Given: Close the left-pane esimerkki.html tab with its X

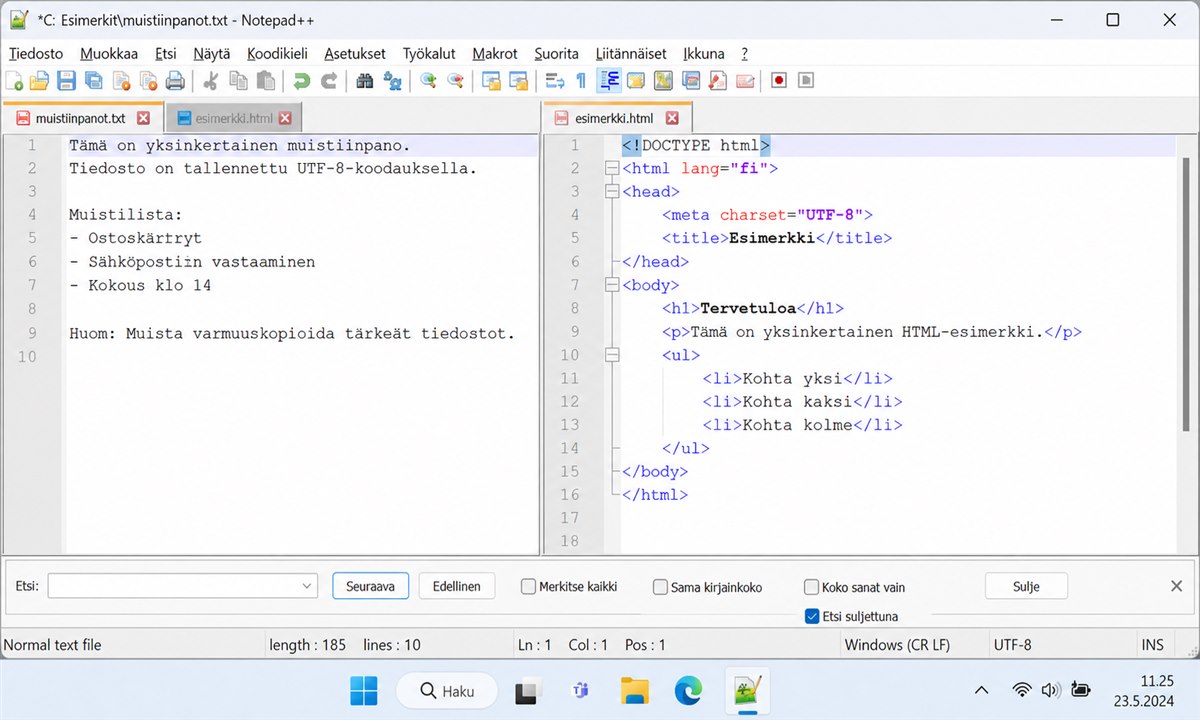Looking at the screenshot, I should (x=285, y=118).
